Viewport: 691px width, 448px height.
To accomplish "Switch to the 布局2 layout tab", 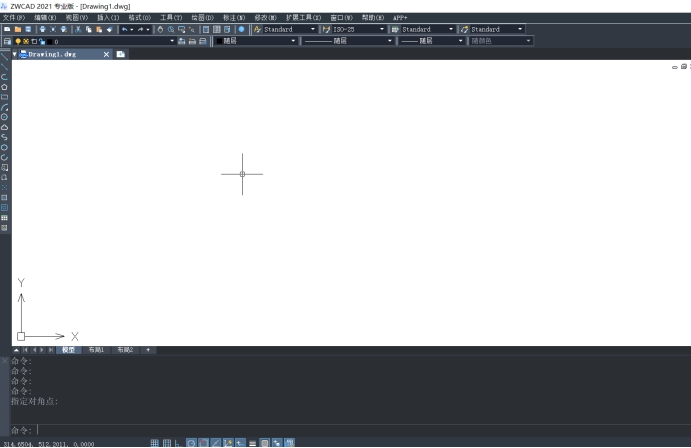I will point(125,350).
